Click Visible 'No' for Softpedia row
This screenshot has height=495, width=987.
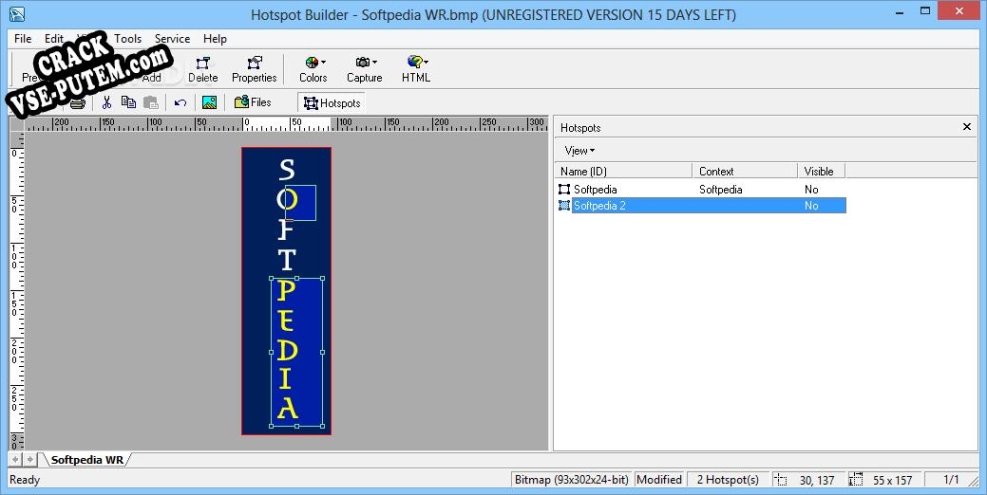coord(811,189)
